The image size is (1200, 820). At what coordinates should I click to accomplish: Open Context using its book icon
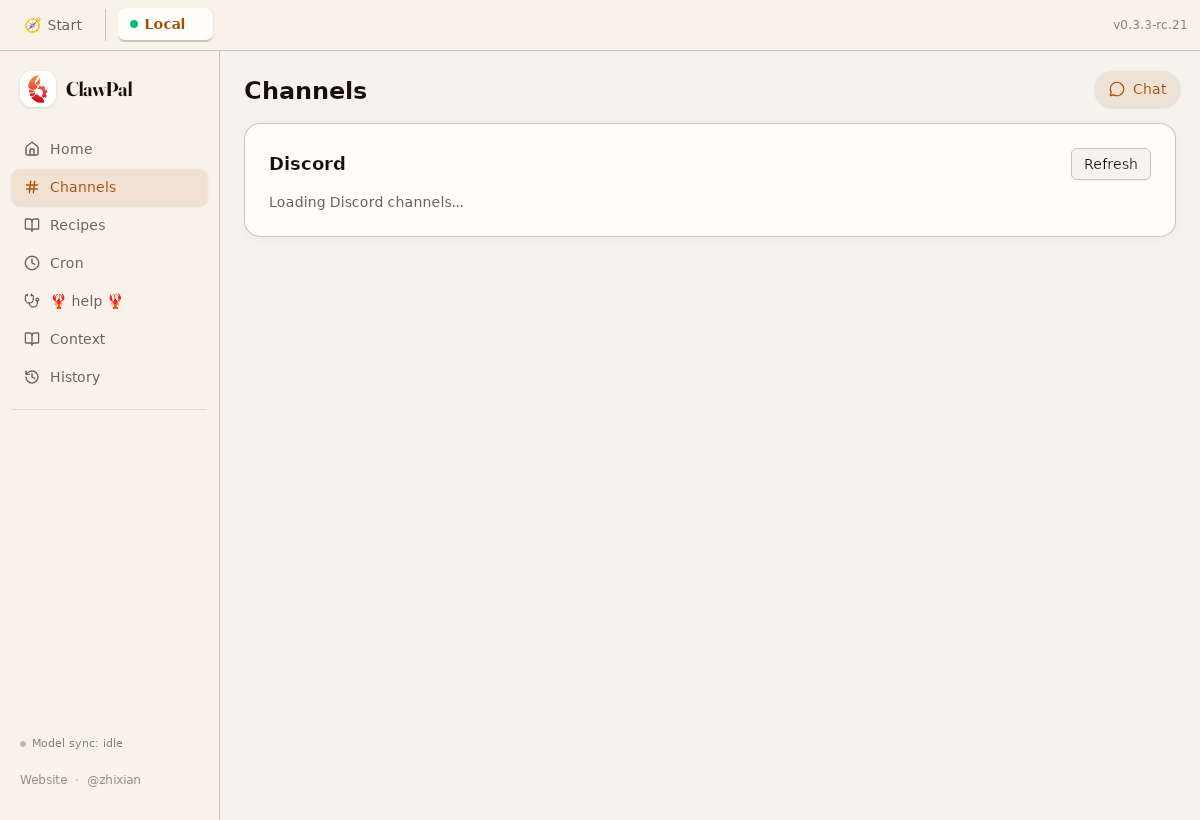pos(32,339)
